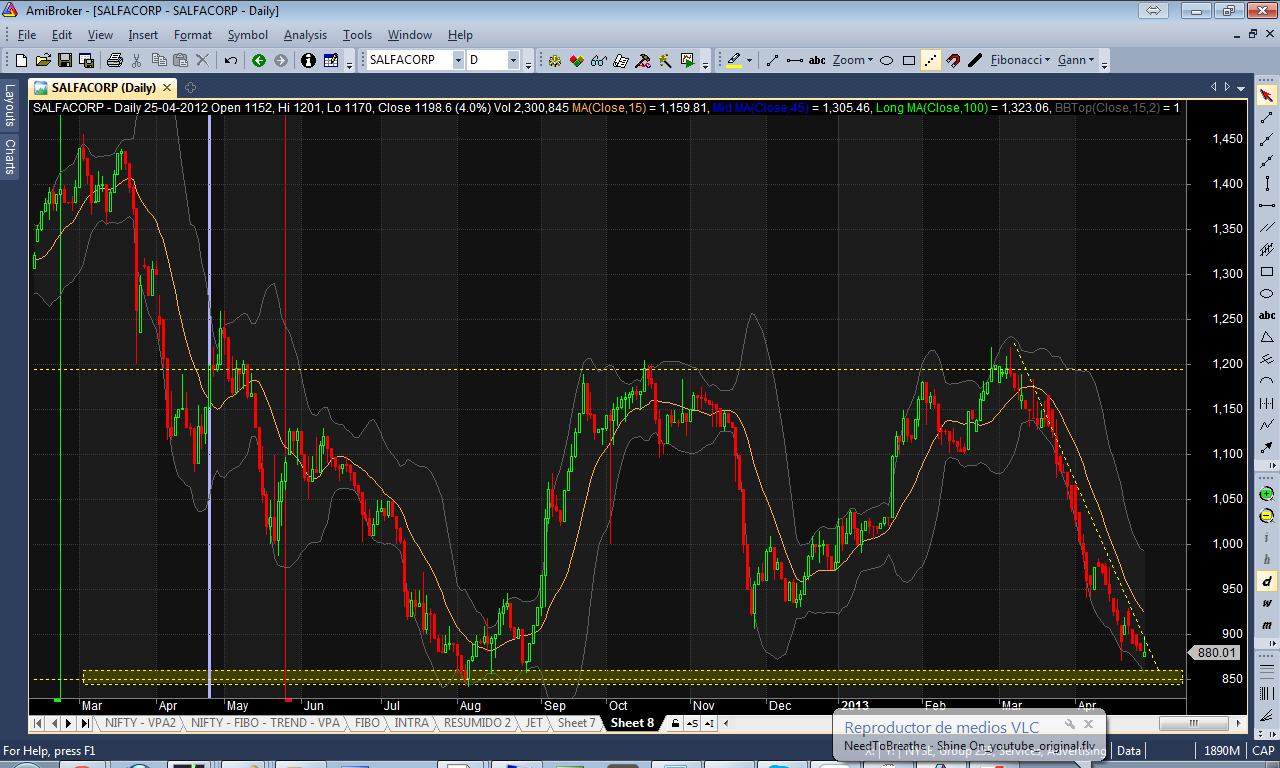Open the Analysis menu
1280x768 pixels.
click(304, 35)
